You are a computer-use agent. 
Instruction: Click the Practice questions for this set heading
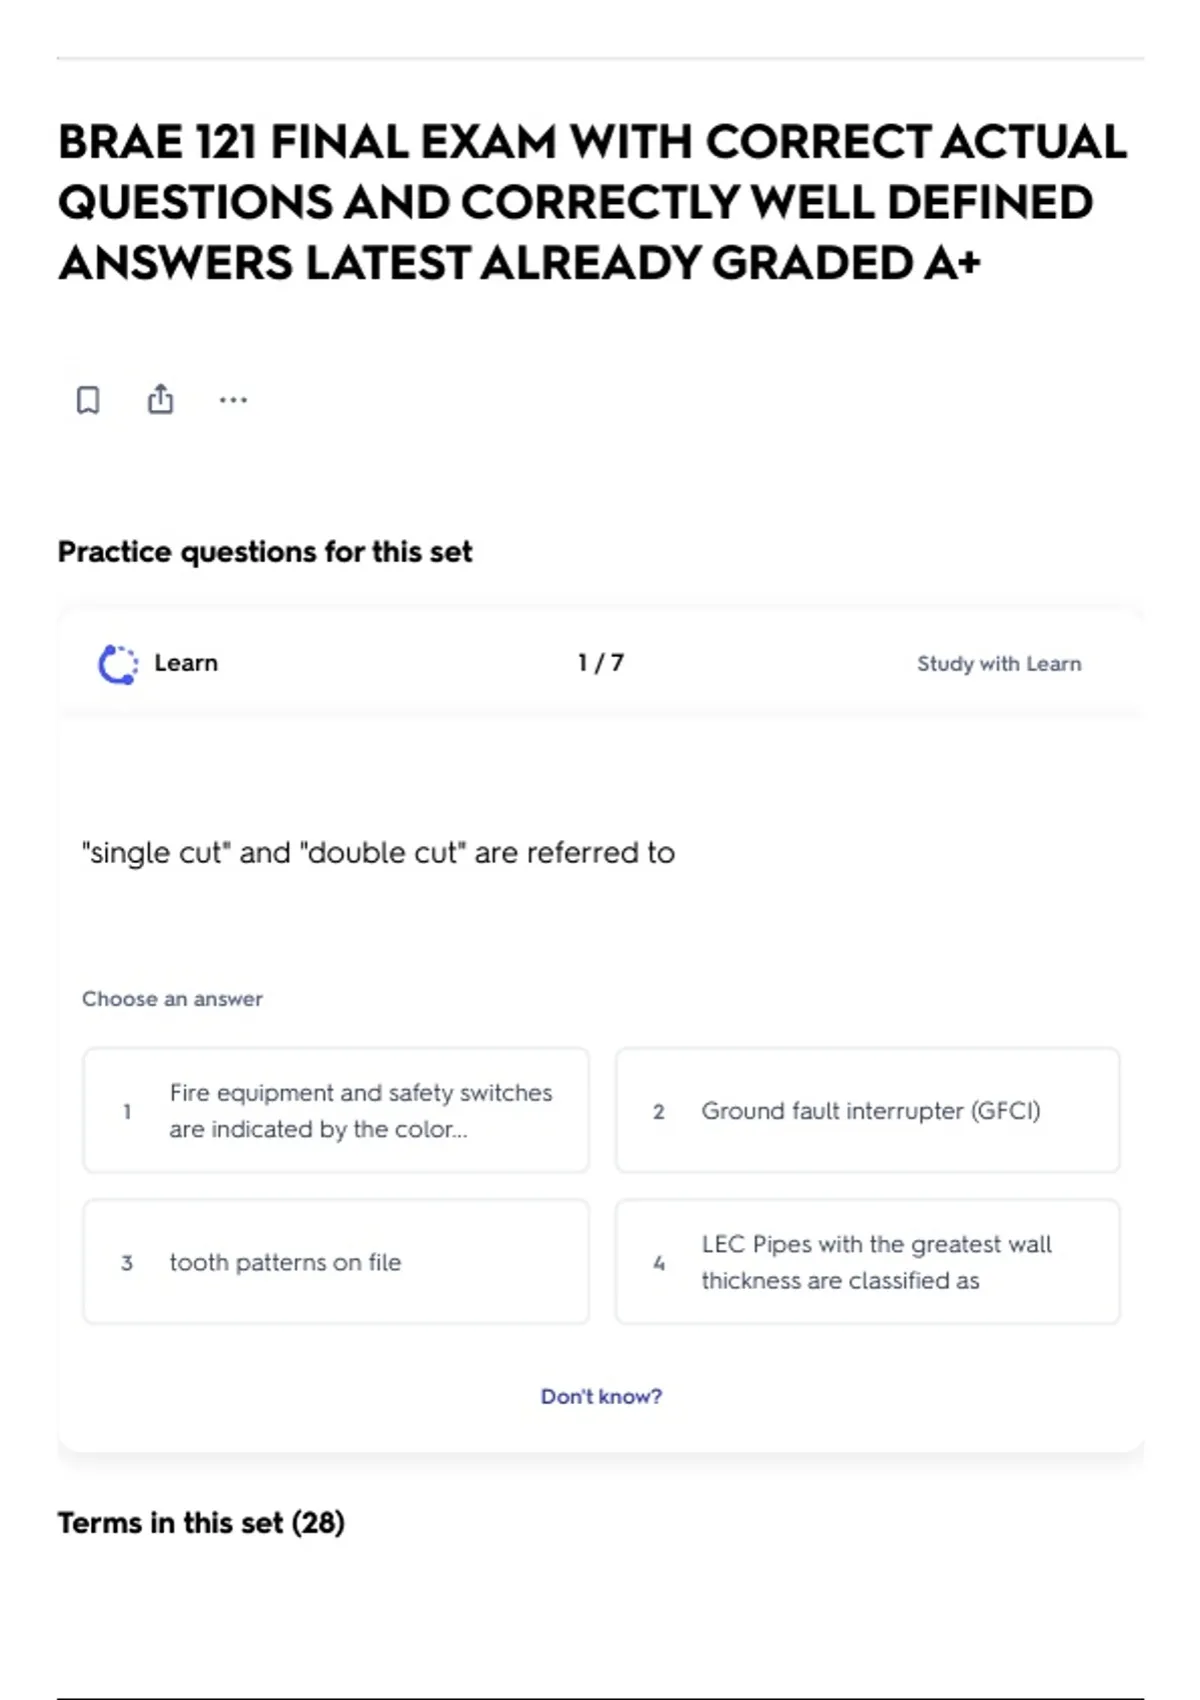(x=265, y=552)
